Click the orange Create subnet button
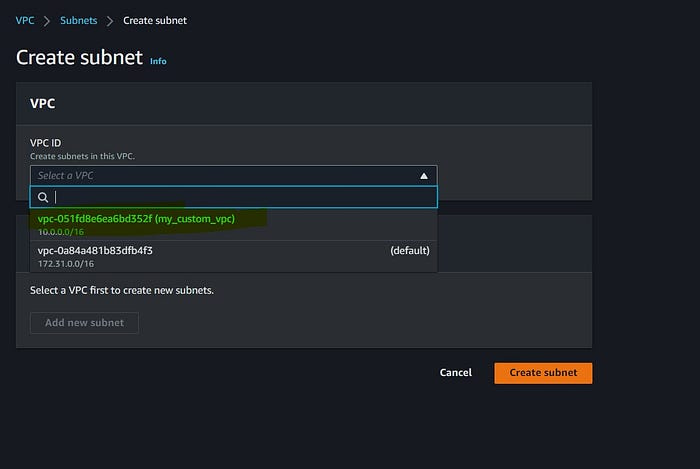700x469 pixels. (x=543, y=373)
